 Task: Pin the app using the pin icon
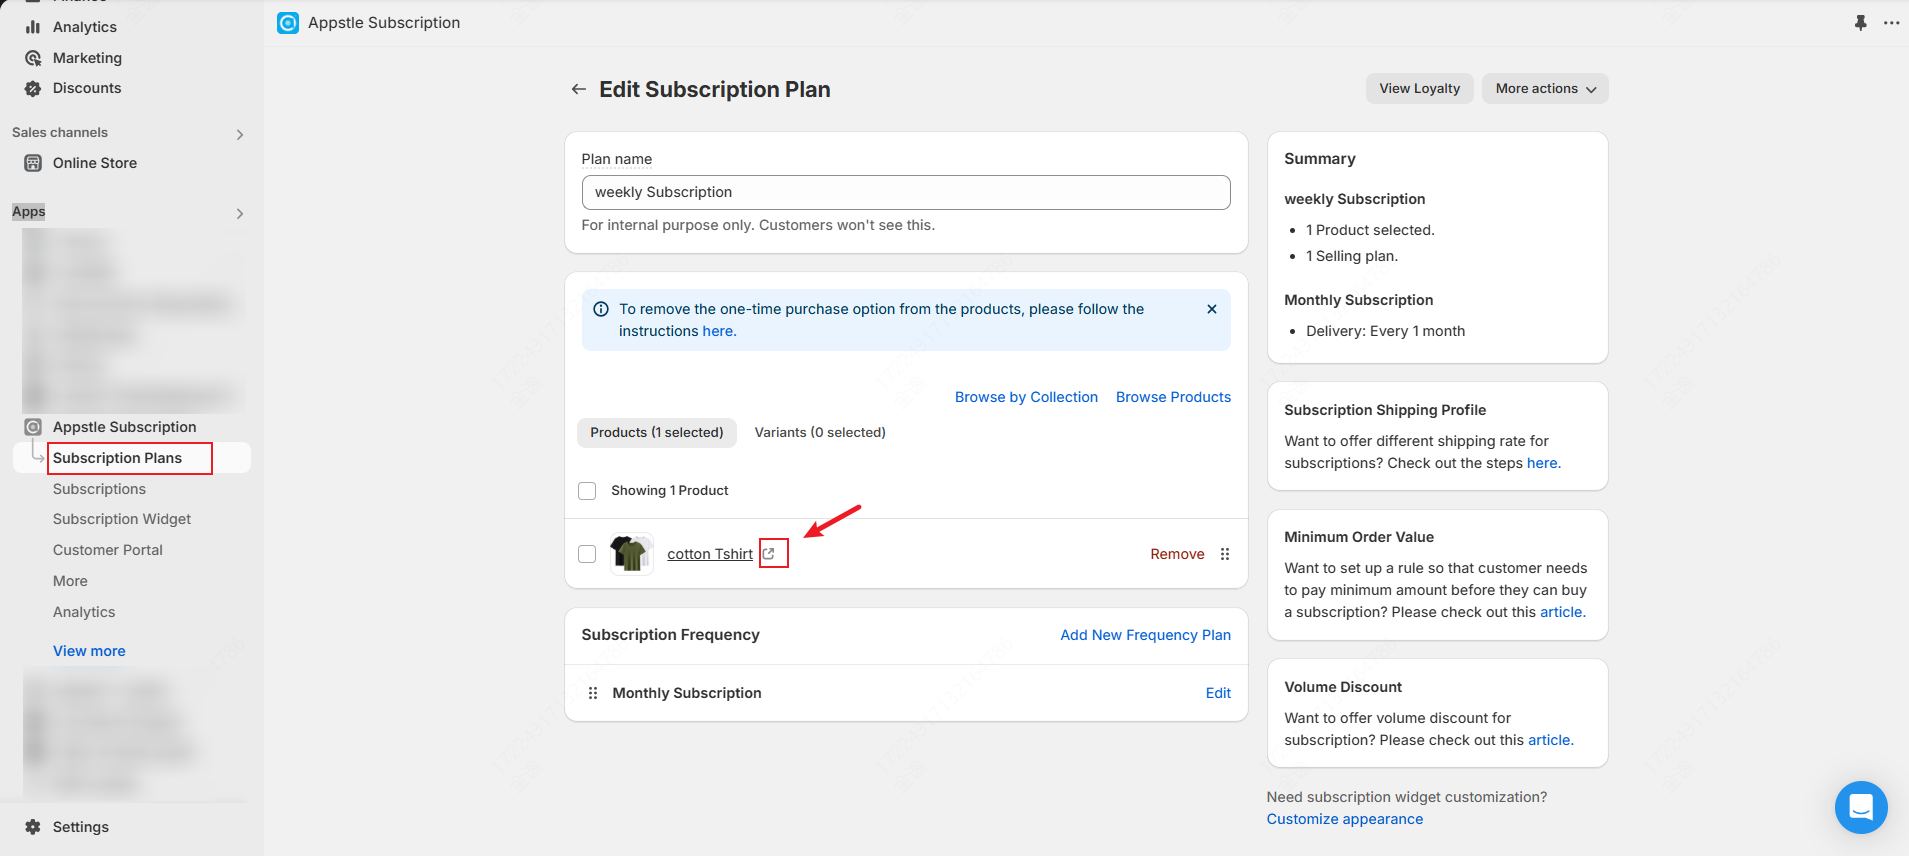[1860, 22]
